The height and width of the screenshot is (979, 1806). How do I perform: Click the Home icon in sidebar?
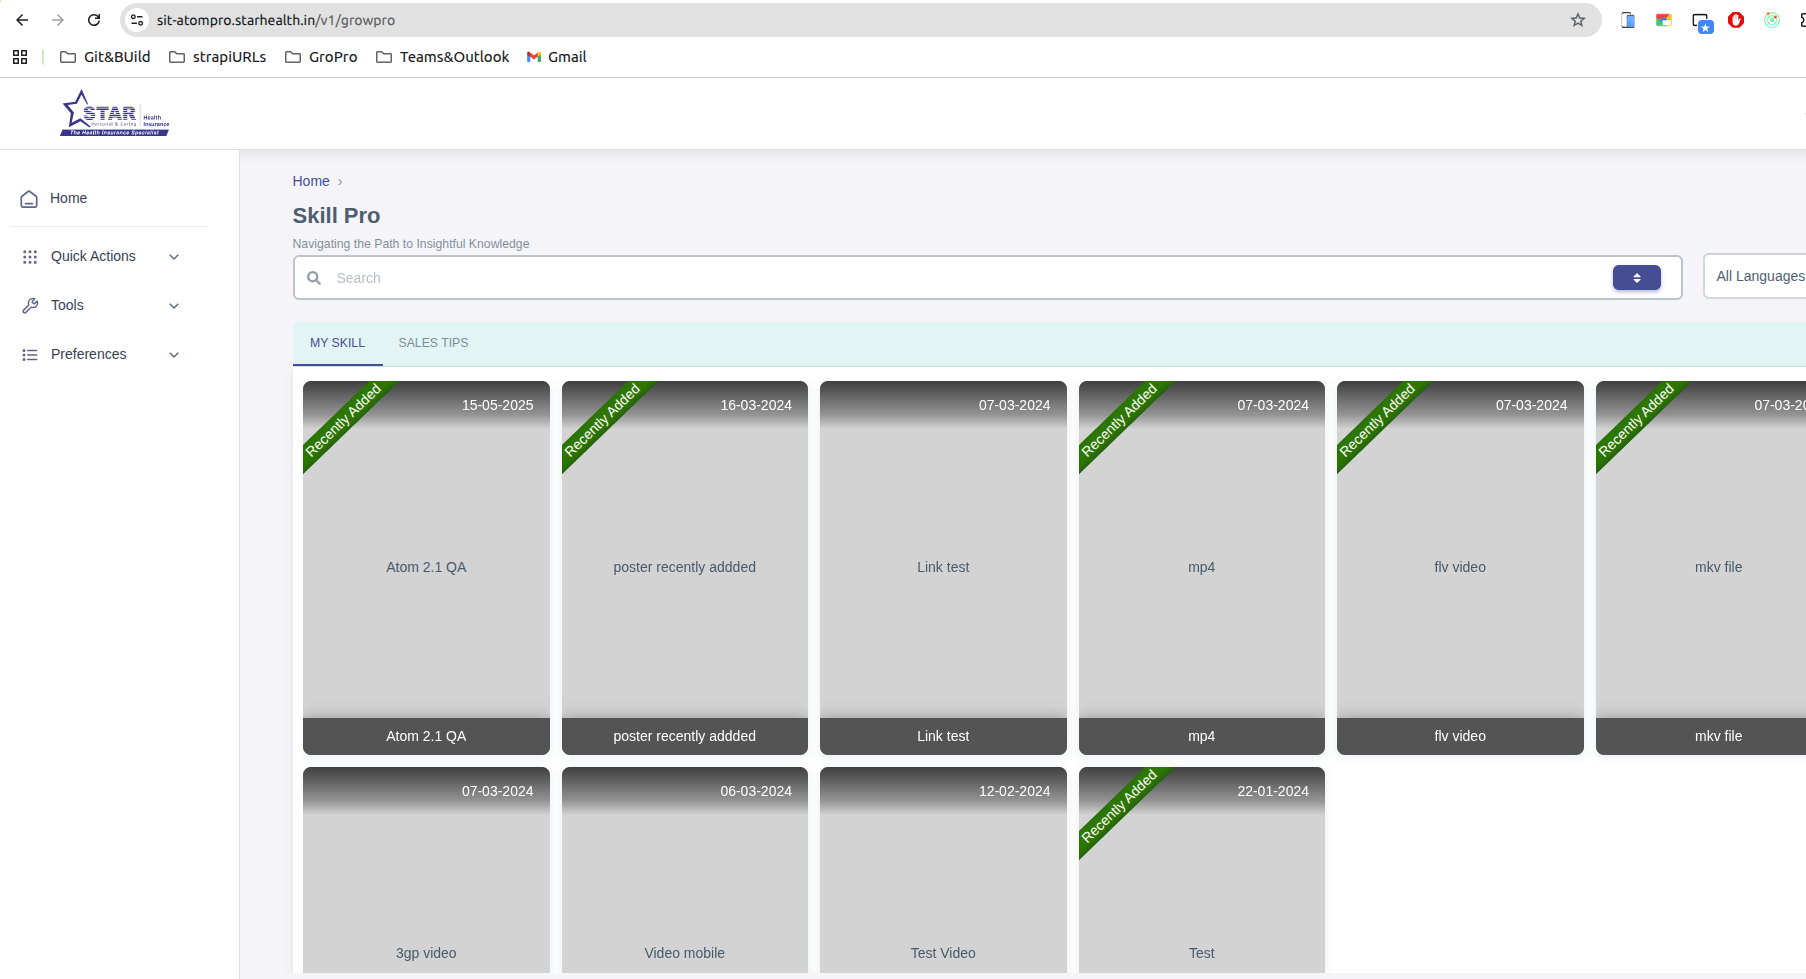click(30, 199)
